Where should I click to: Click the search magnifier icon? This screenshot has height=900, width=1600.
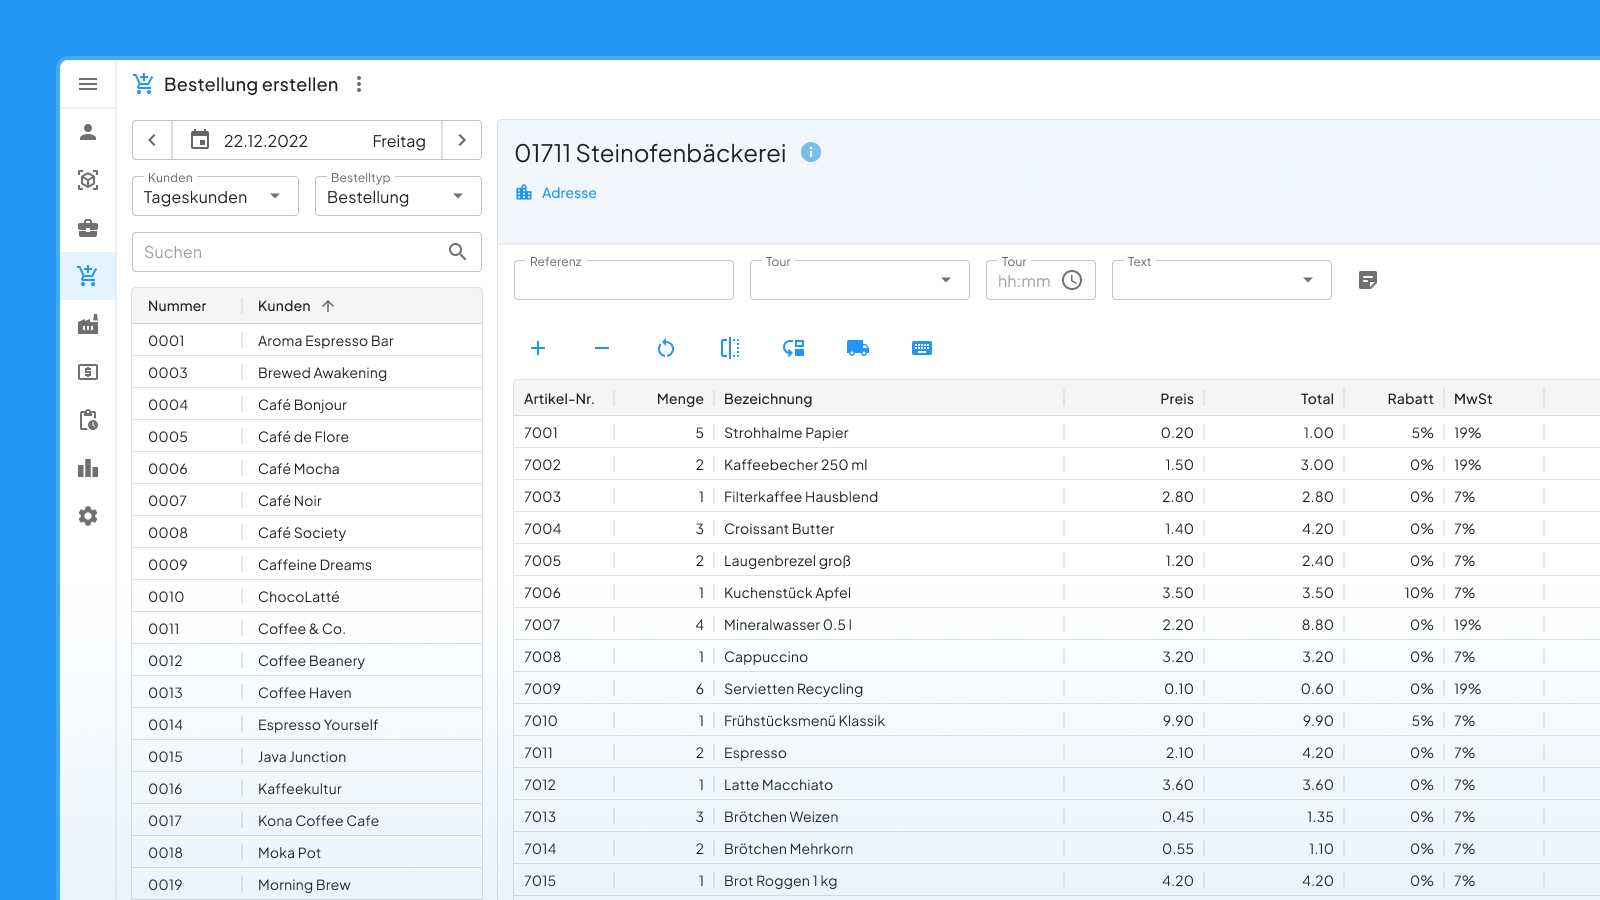[457, 252]
